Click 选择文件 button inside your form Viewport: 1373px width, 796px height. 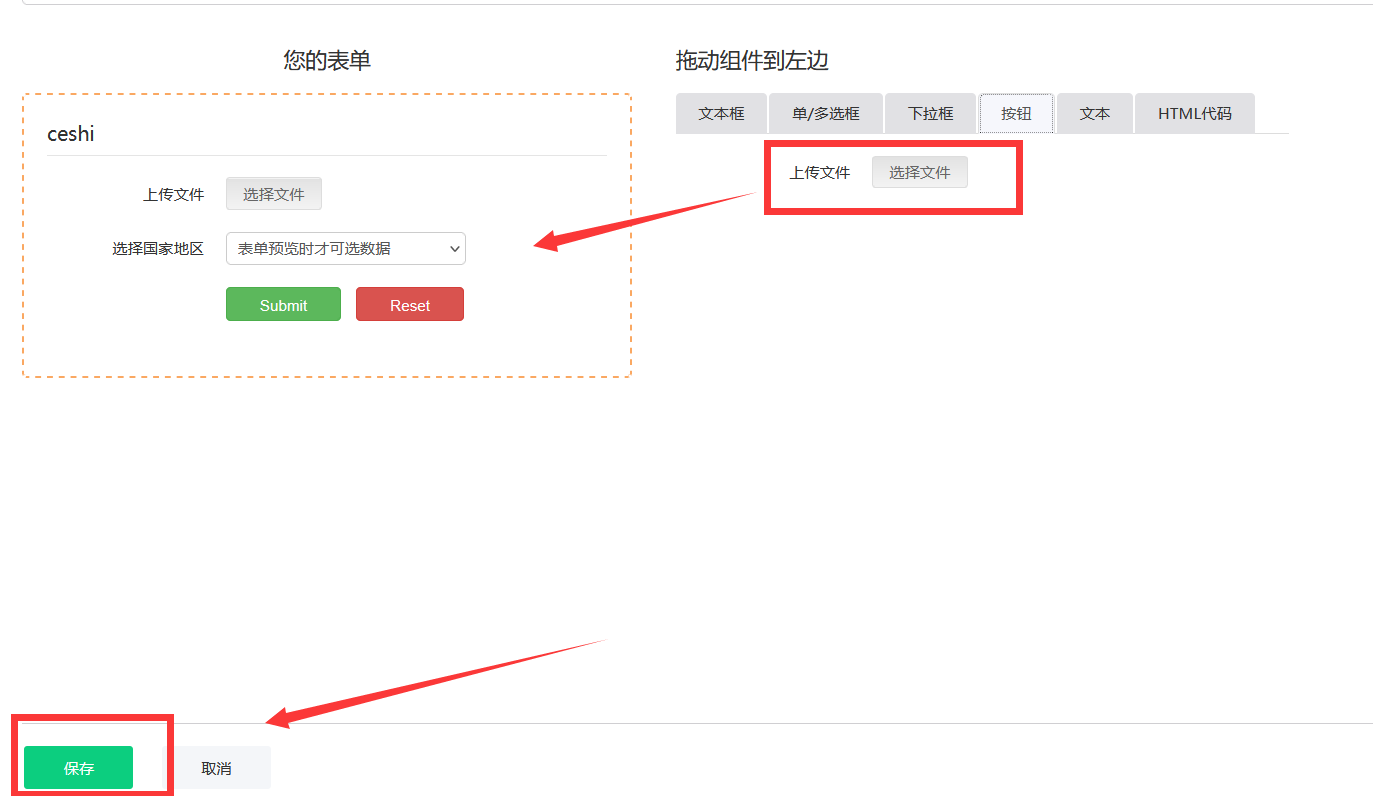pyautogui.click(x=274, y=194)
